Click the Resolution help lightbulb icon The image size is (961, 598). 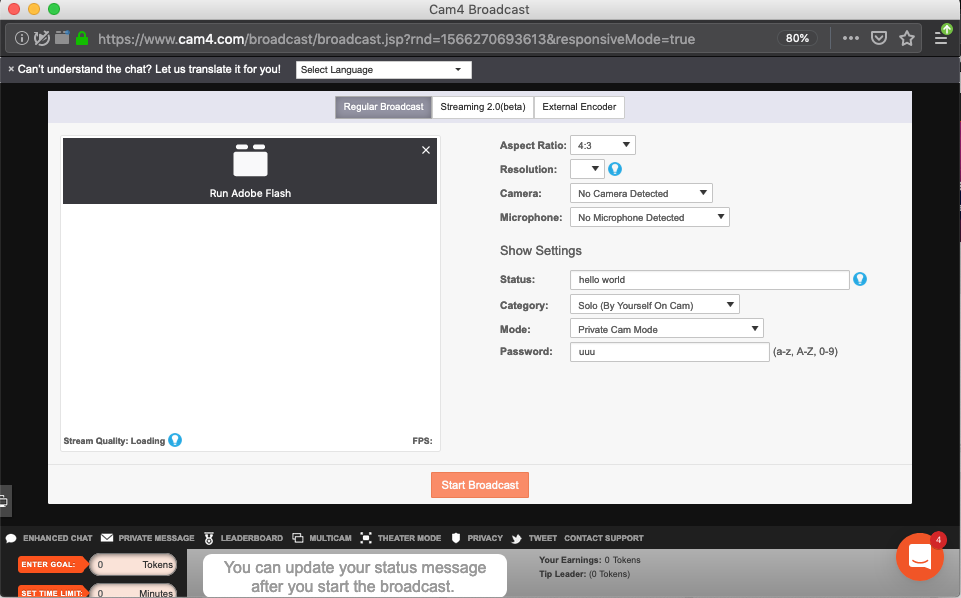[615, 169]
